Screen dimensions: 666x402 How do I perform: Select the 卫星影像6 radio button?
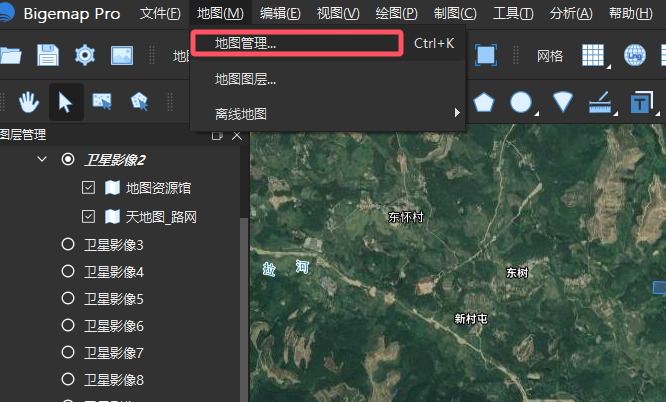pos(68,326)
